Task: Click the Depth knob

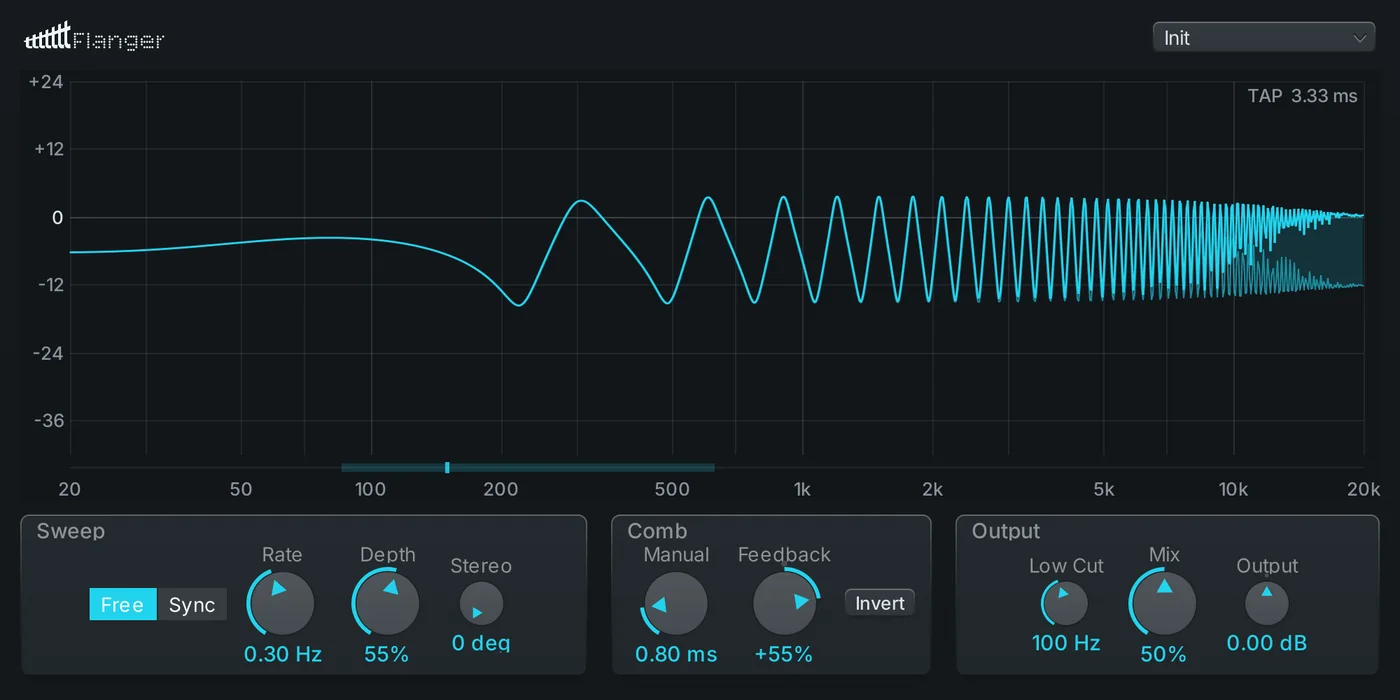Action: 386,603
